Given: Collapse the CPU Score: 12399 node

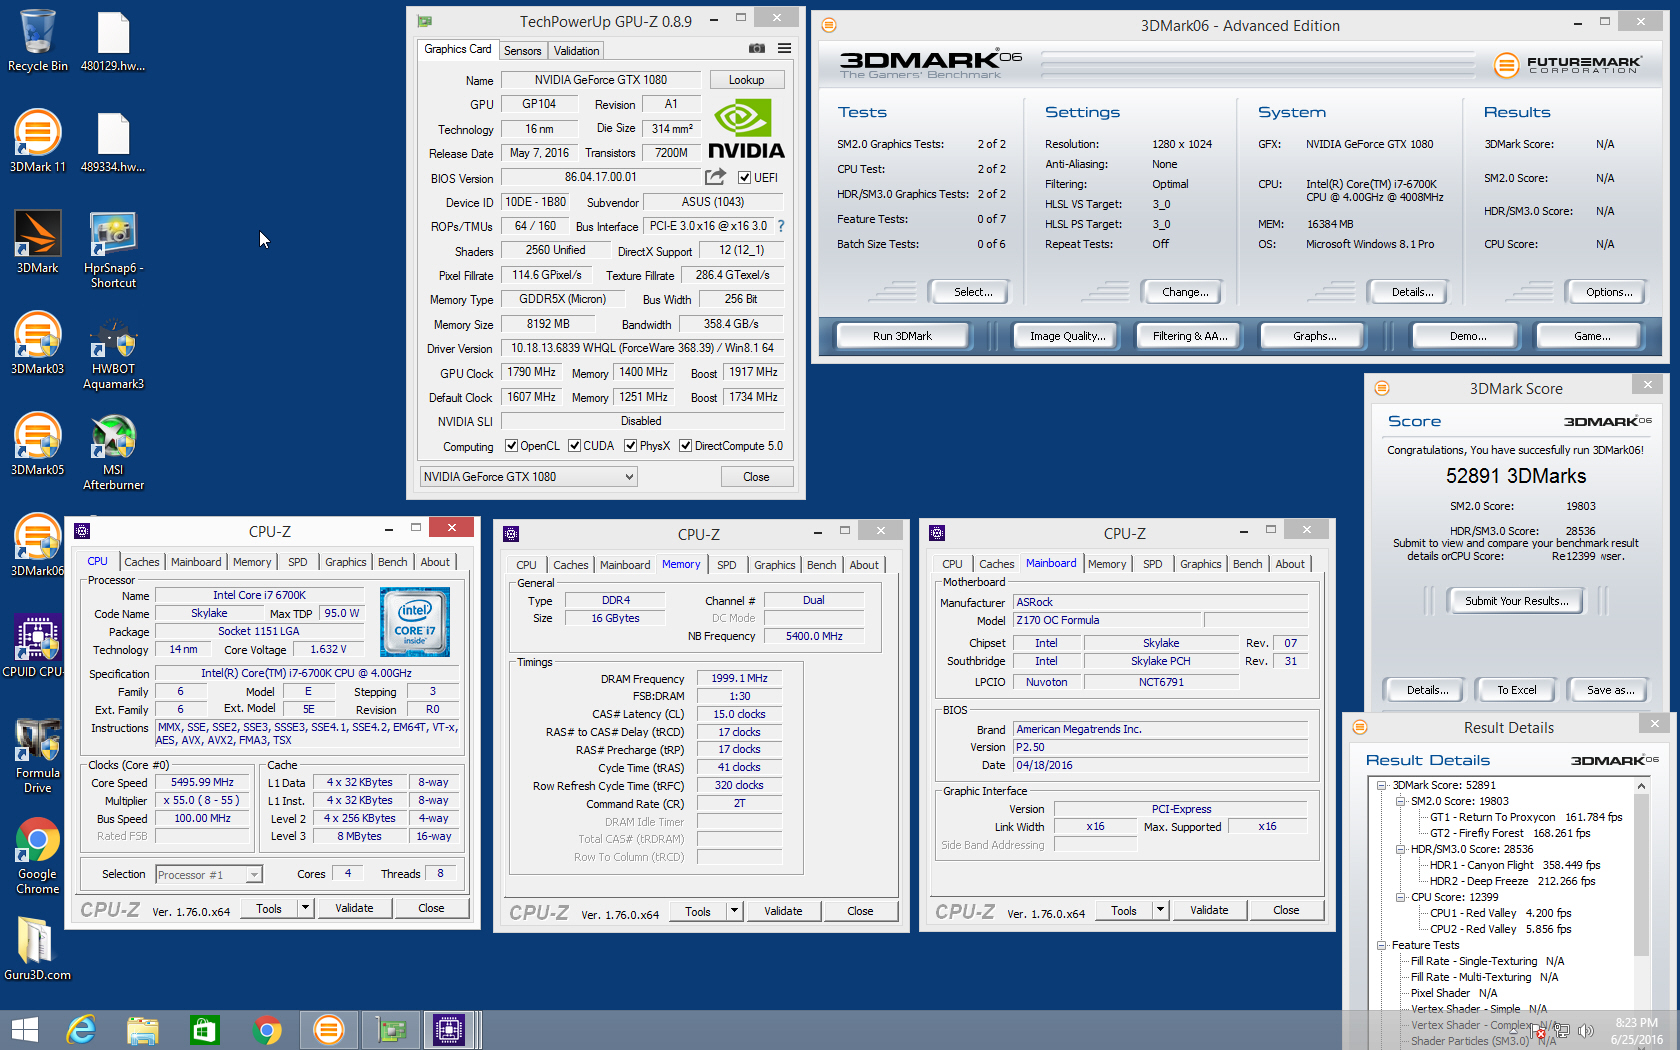Looking at the screenshot, I should point(1400,897).
